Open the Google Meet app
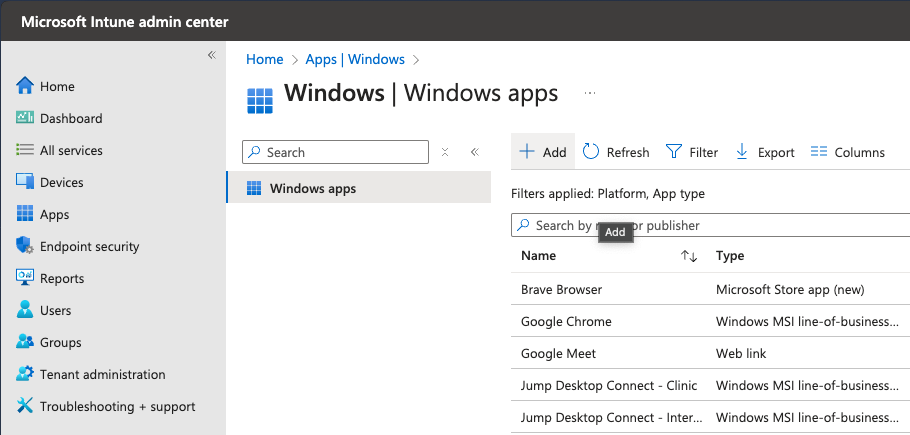The image size is (910, 435). (x=558, y=353)
